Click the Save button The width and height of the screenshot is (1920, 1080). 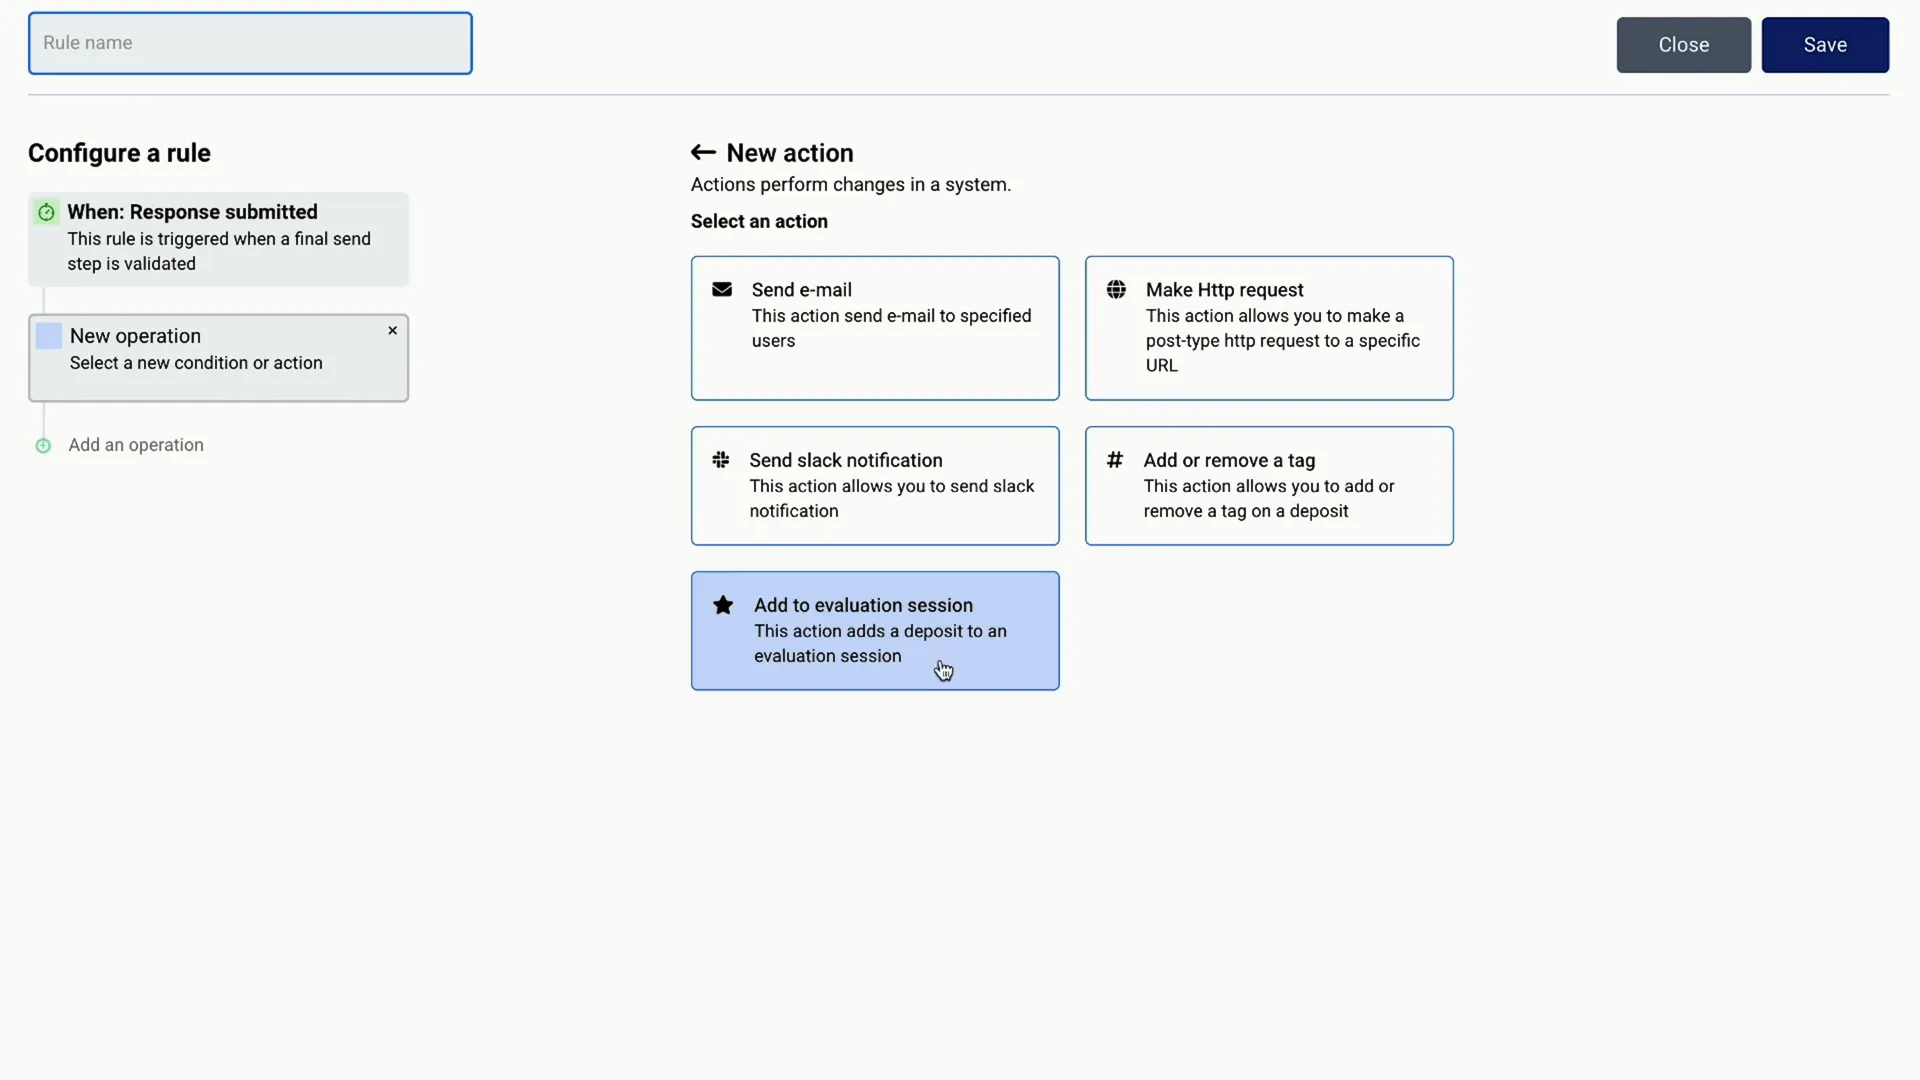[x=1825, y=44]
